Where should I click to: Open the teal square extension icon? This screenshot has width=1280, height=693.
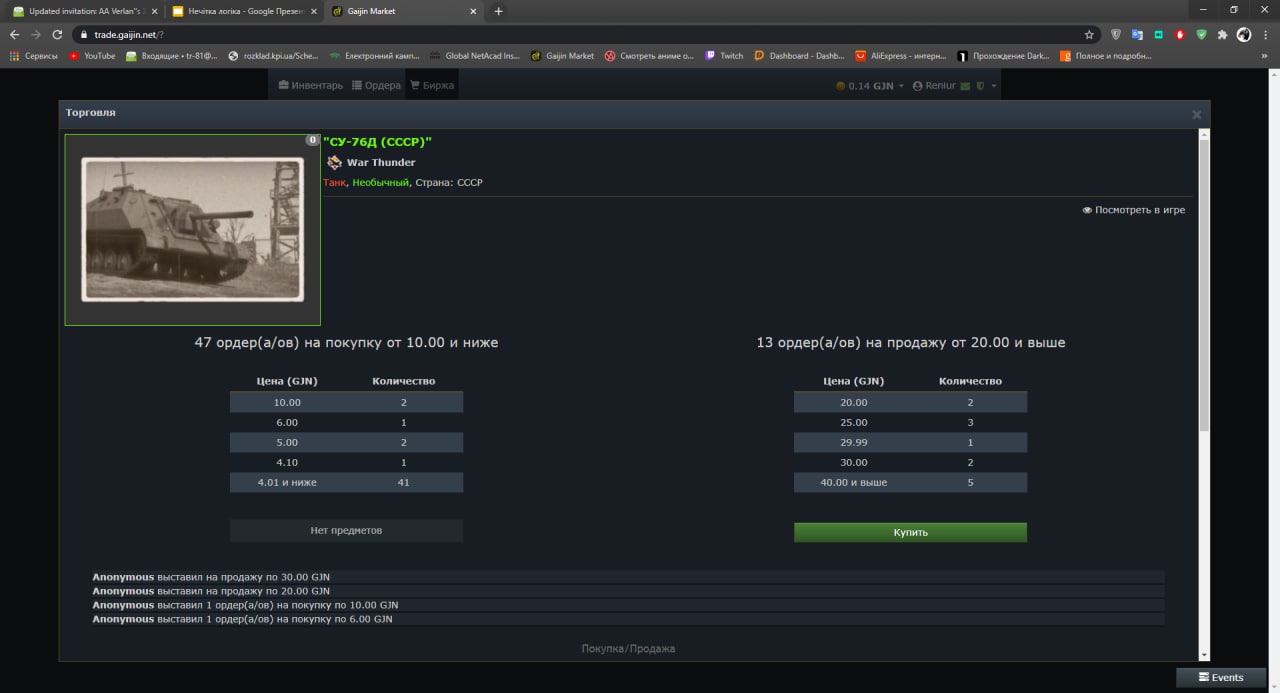pos(1158,34)
